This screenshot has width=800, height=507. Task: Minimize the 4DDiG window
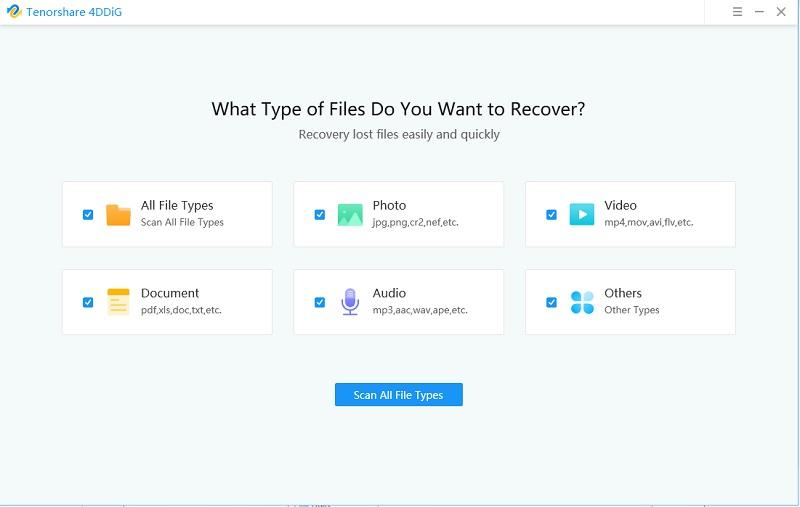click(759, 12)
